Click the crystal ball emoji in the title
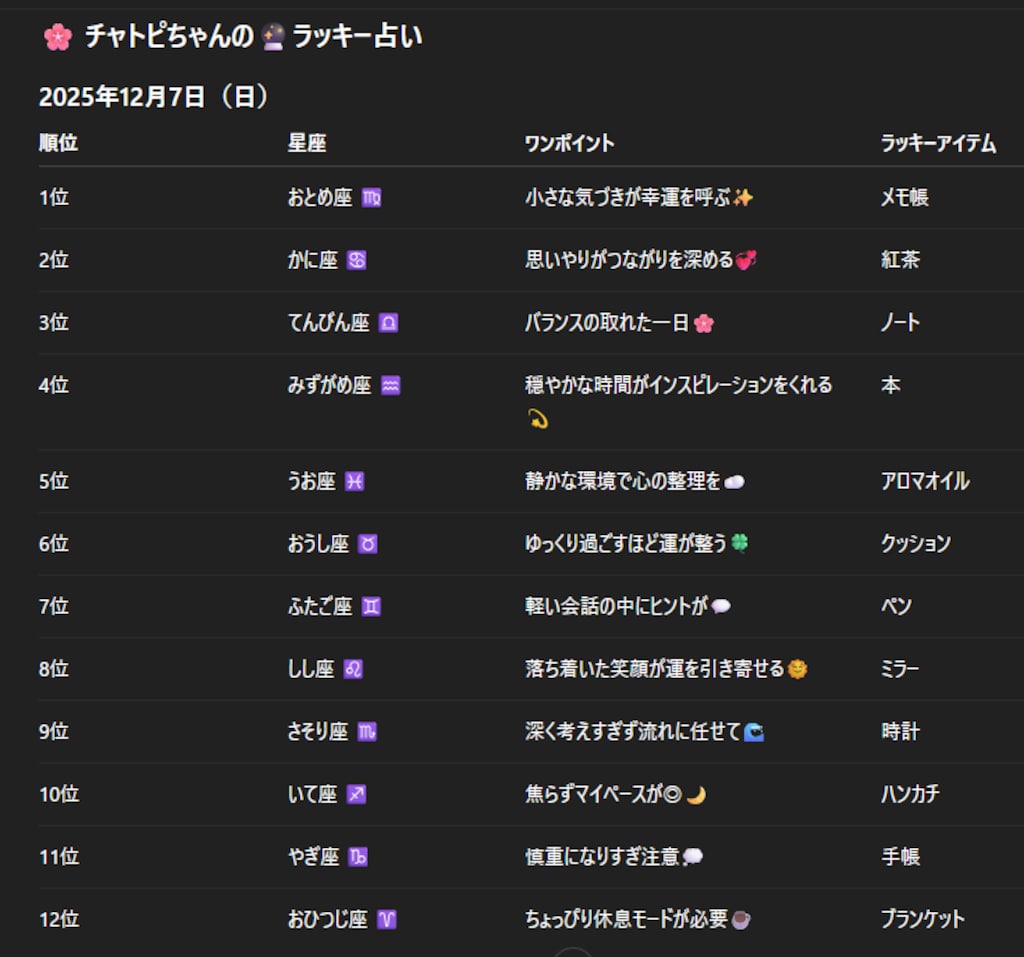 pos(271,35)
